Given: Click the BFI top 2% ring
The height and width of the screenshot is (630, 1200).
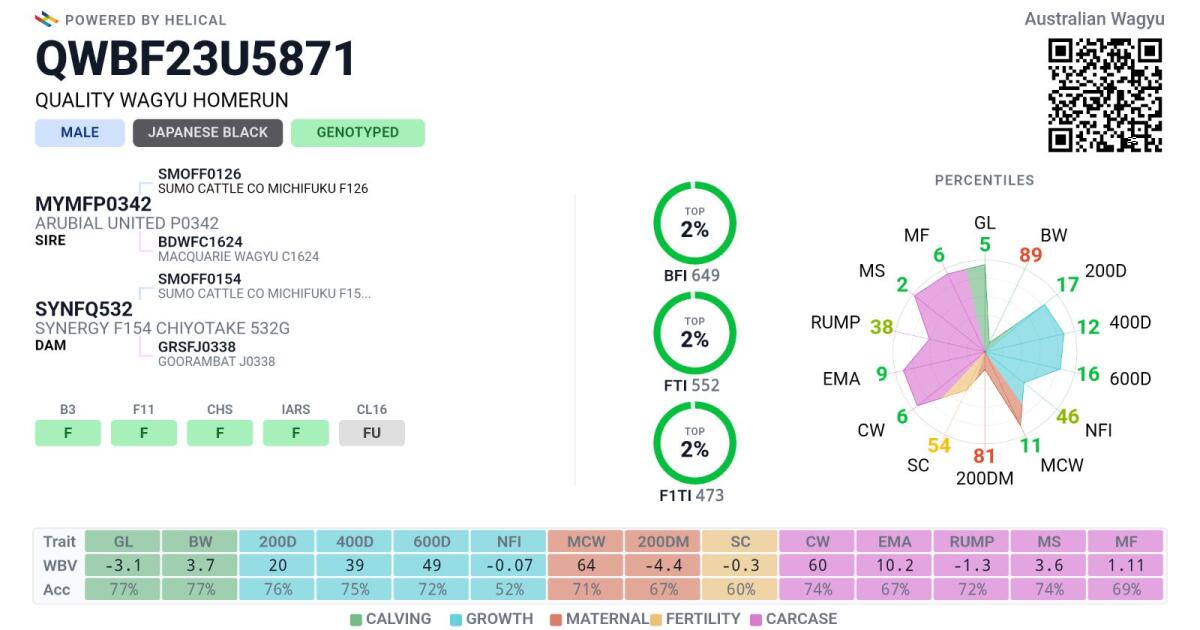Looking at the screenshot, I should tap(694, 223).
